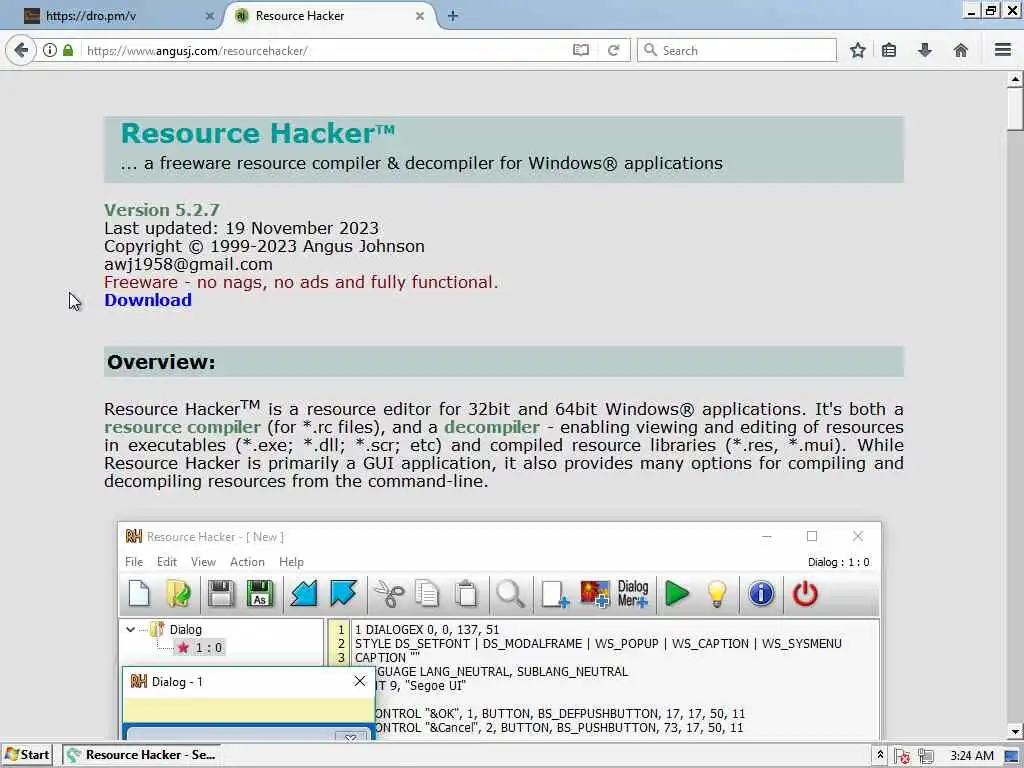Click the Dialog Merge toolbar icon
The image size is (1024, 768).
click(x=633, y=594)
